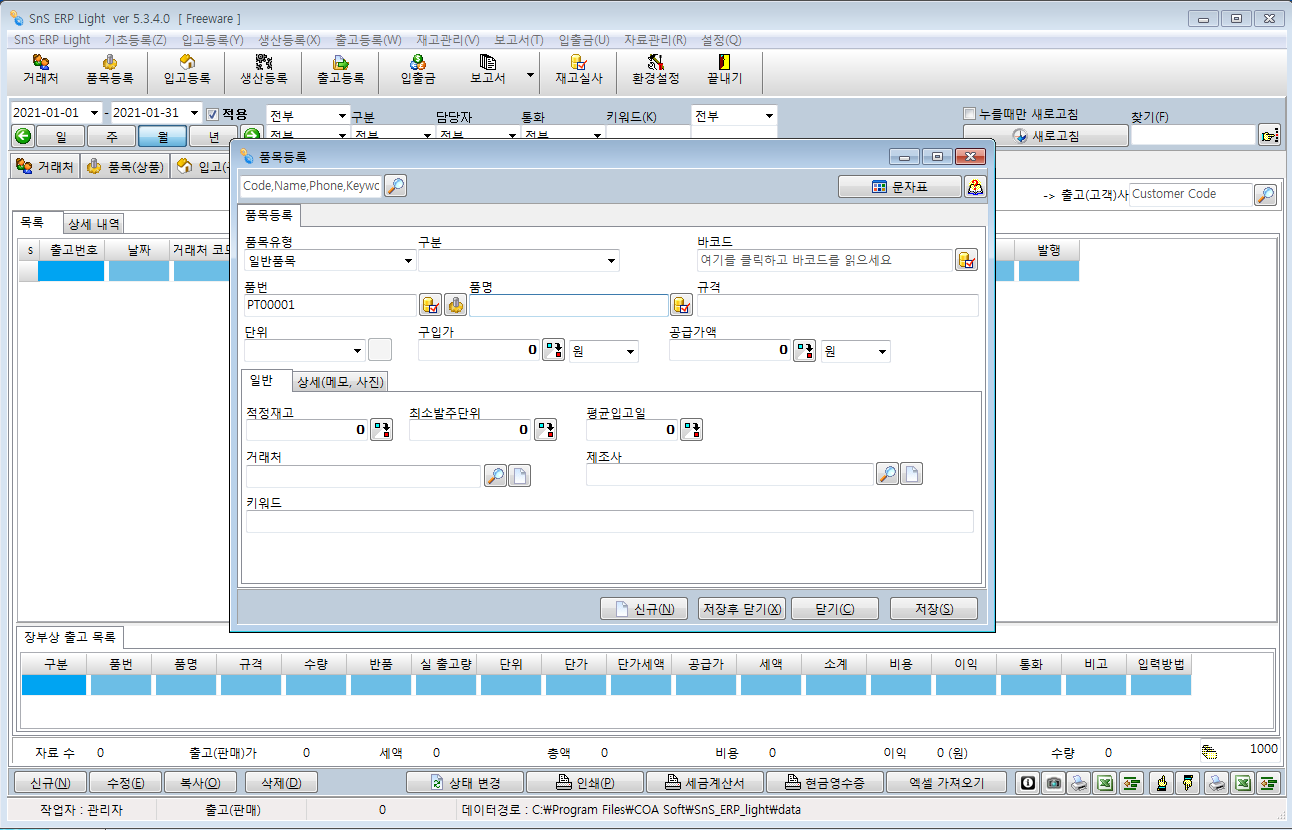This screenshot has width=1292, height=830.
Task: Click the 저장후 닫기 button
Action: pos(742,609)
